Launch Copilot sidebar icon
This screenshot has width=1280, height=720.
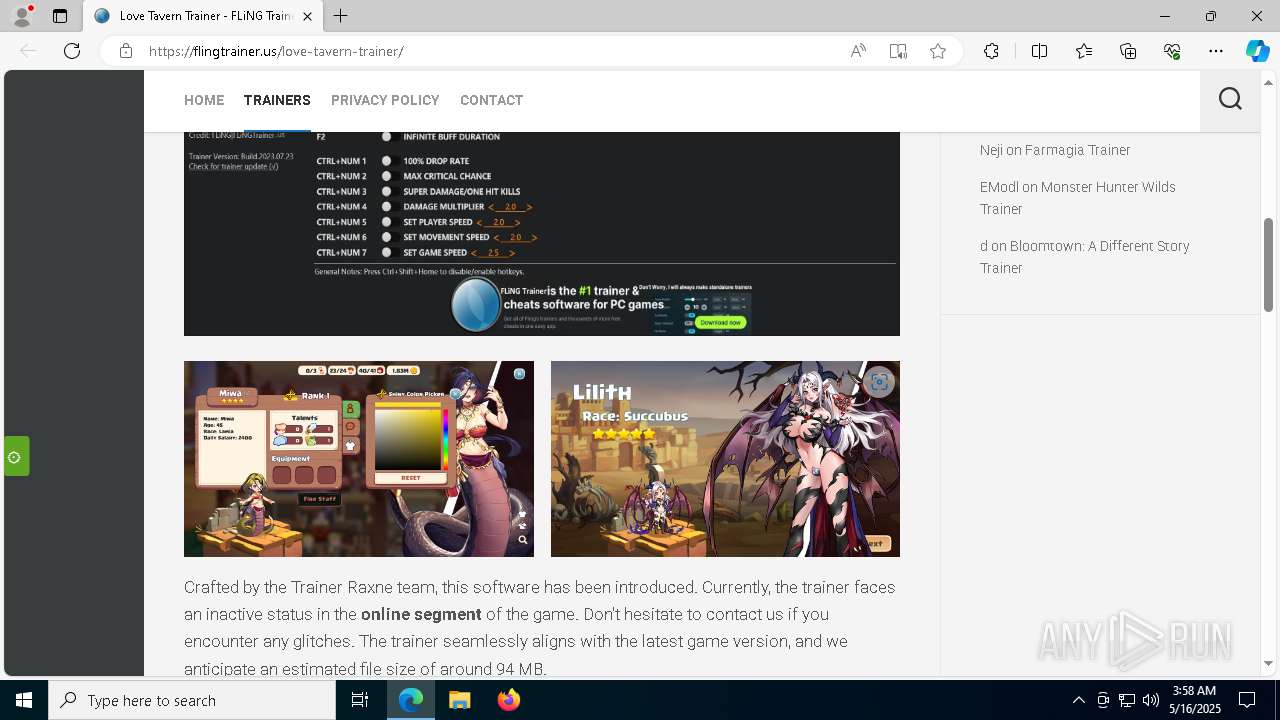[1257, 51]
